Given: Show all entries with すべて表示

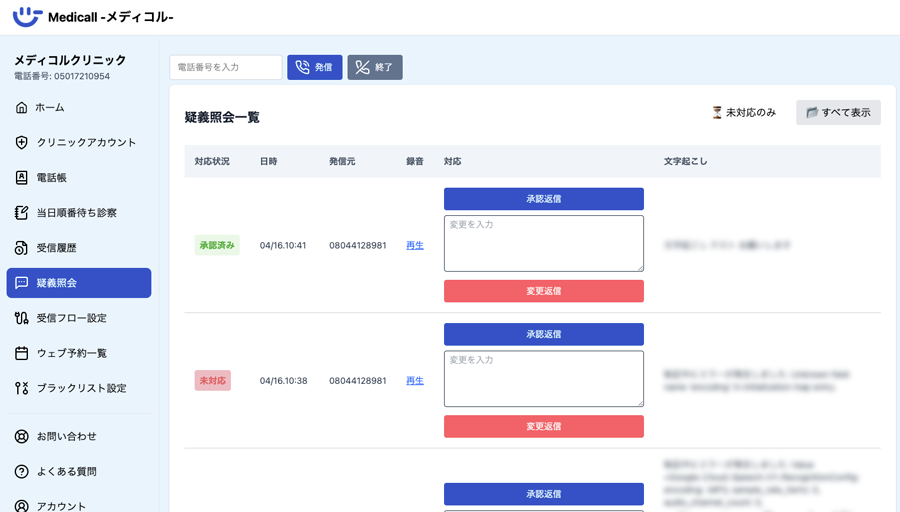Looking at the screenshot, I should pyautogui.click(x=838, y=113).
